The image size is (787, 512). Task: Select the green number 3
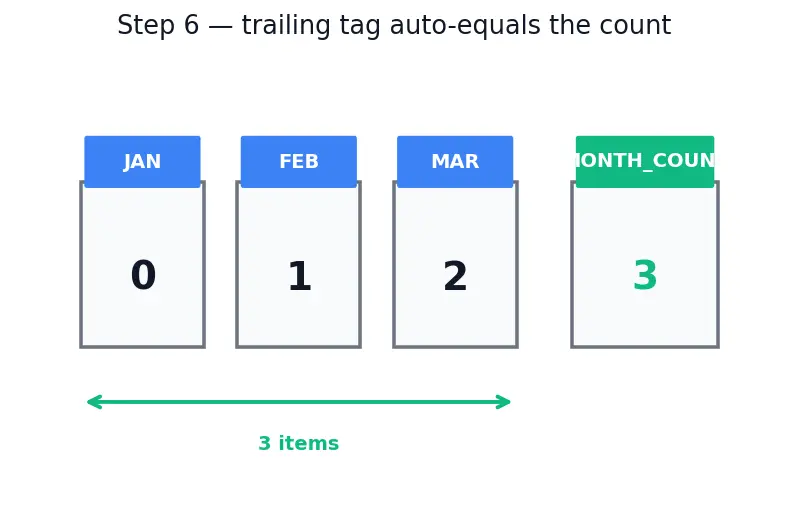pos(645,275)
